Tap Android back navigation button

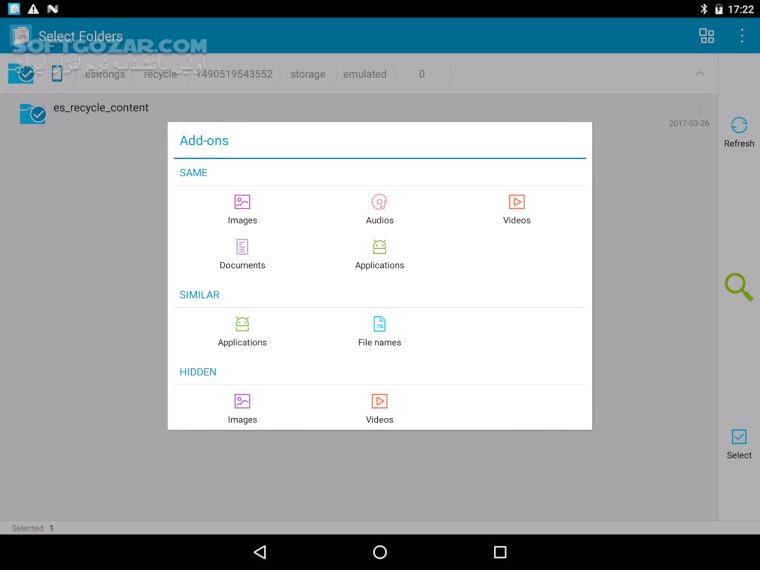coord(260,552)
